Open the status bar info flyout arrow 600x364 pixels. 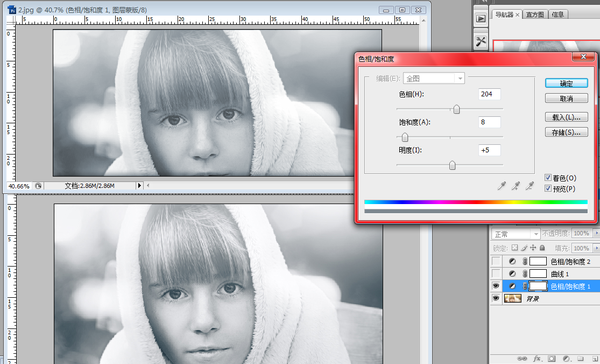pyautogui.click(x=139, y=186)
